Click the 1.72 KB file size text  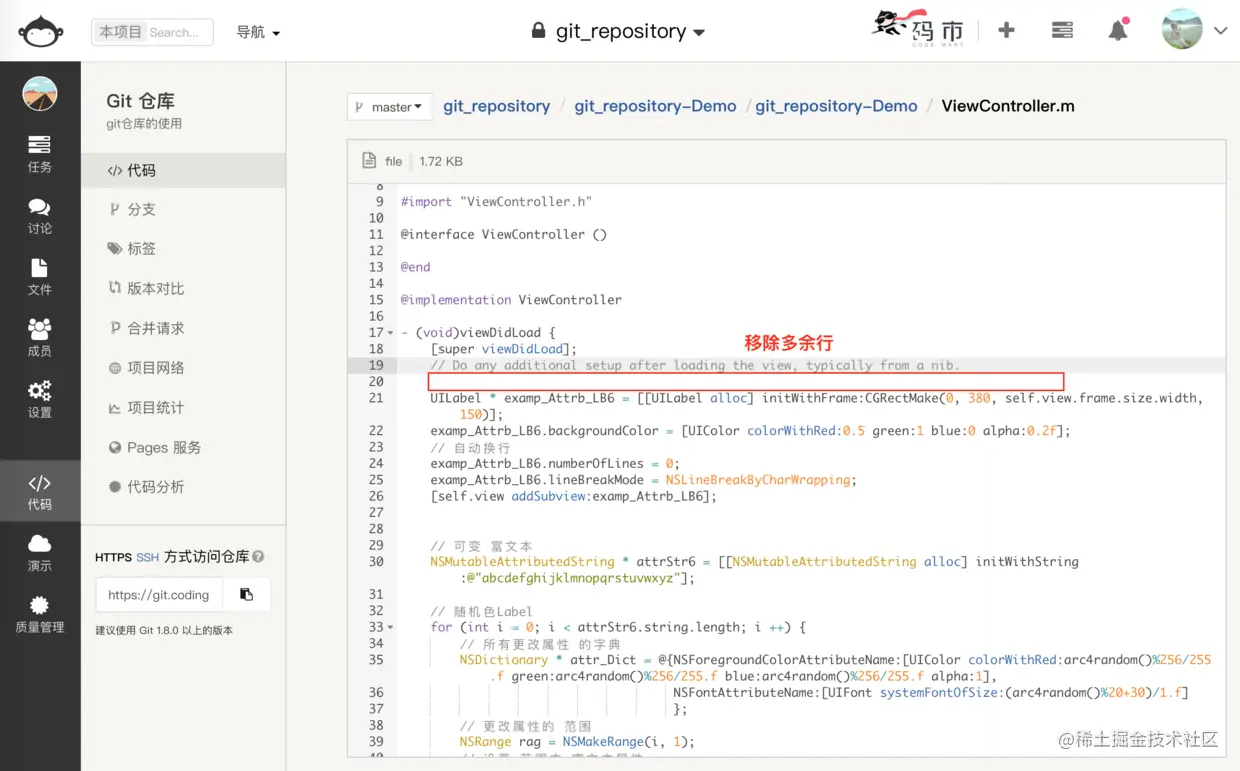click(x=441, y=161)
